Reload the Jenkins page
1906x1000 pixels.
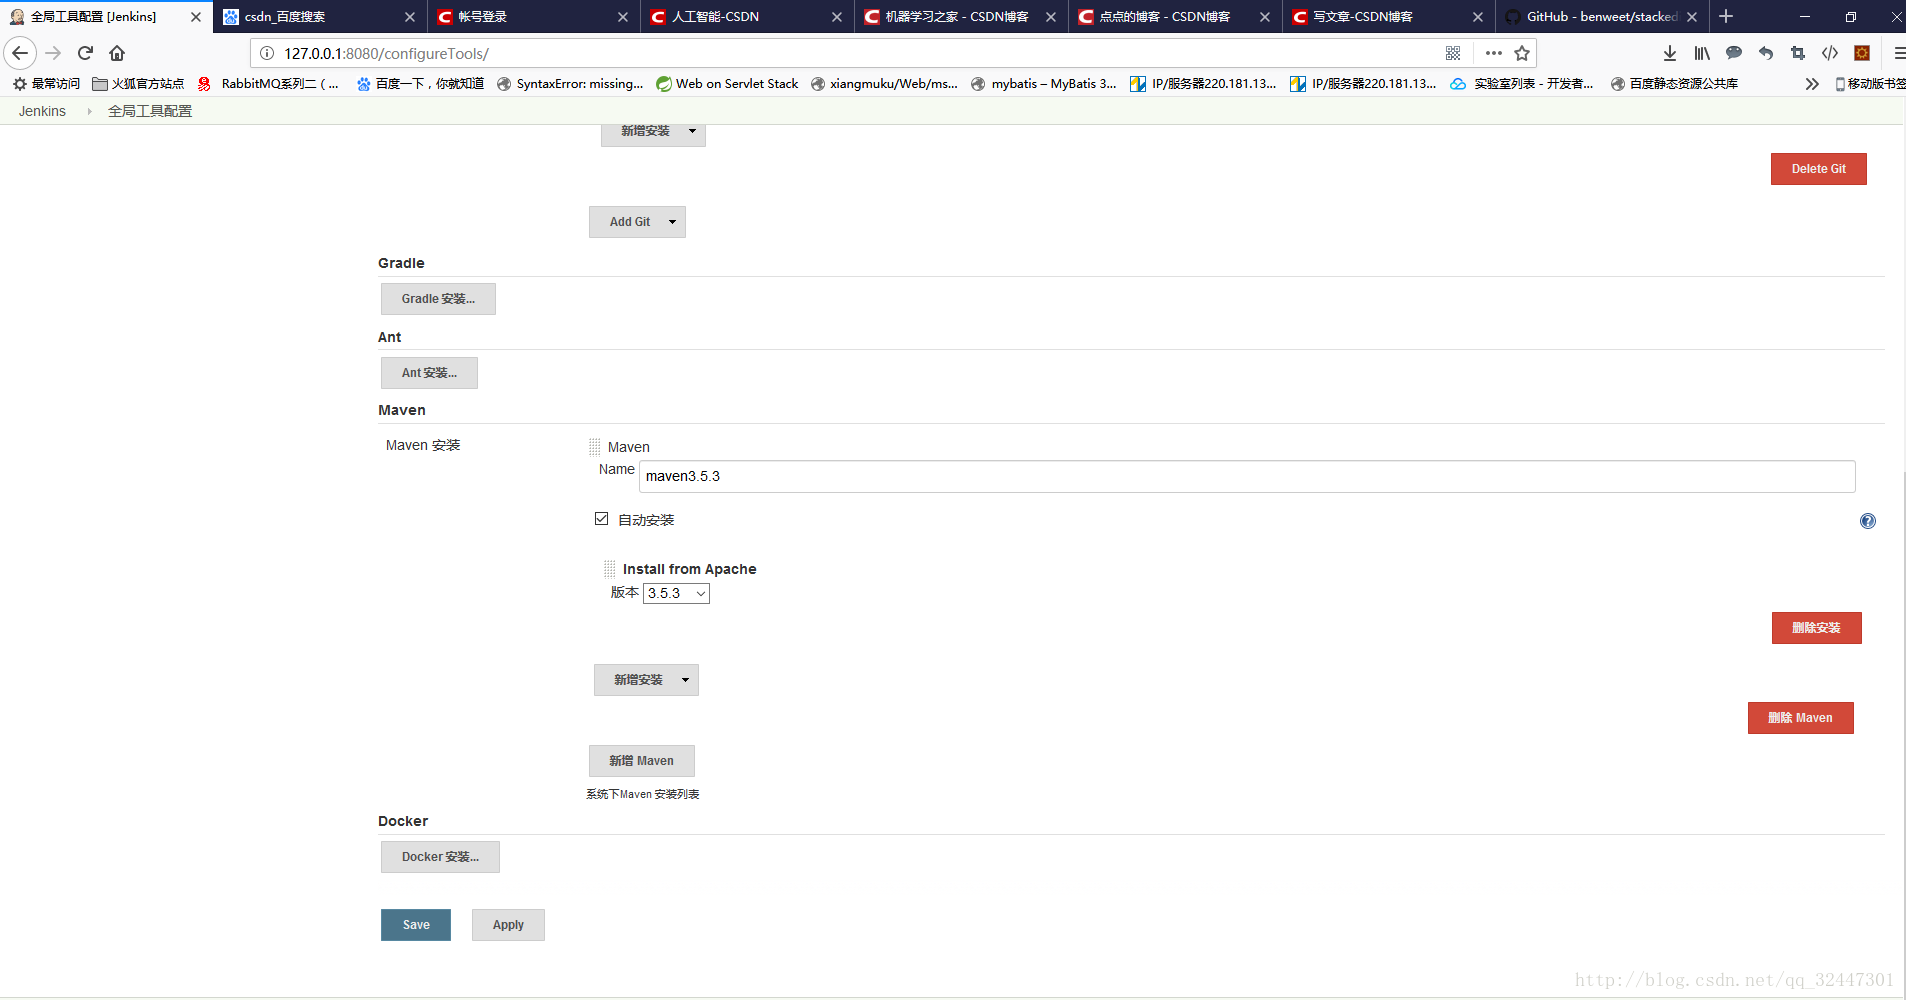[x=86, y=53]
